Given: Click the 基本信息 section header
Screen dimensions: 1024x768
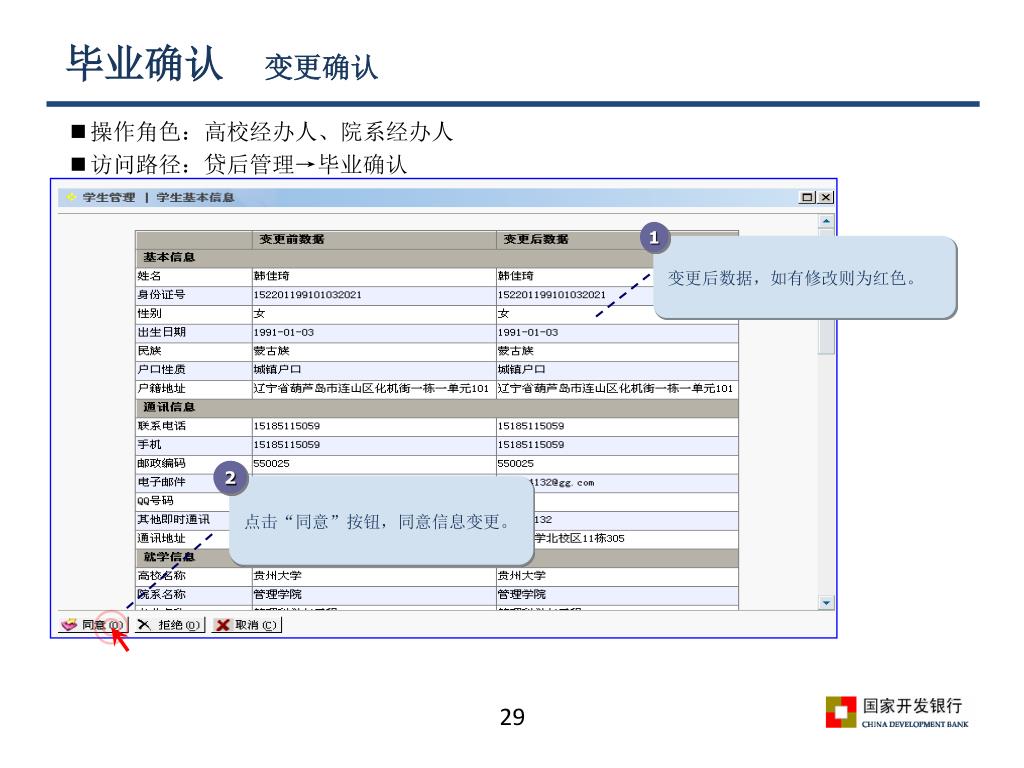Looking at the screenshot, I should coord(169,257).
